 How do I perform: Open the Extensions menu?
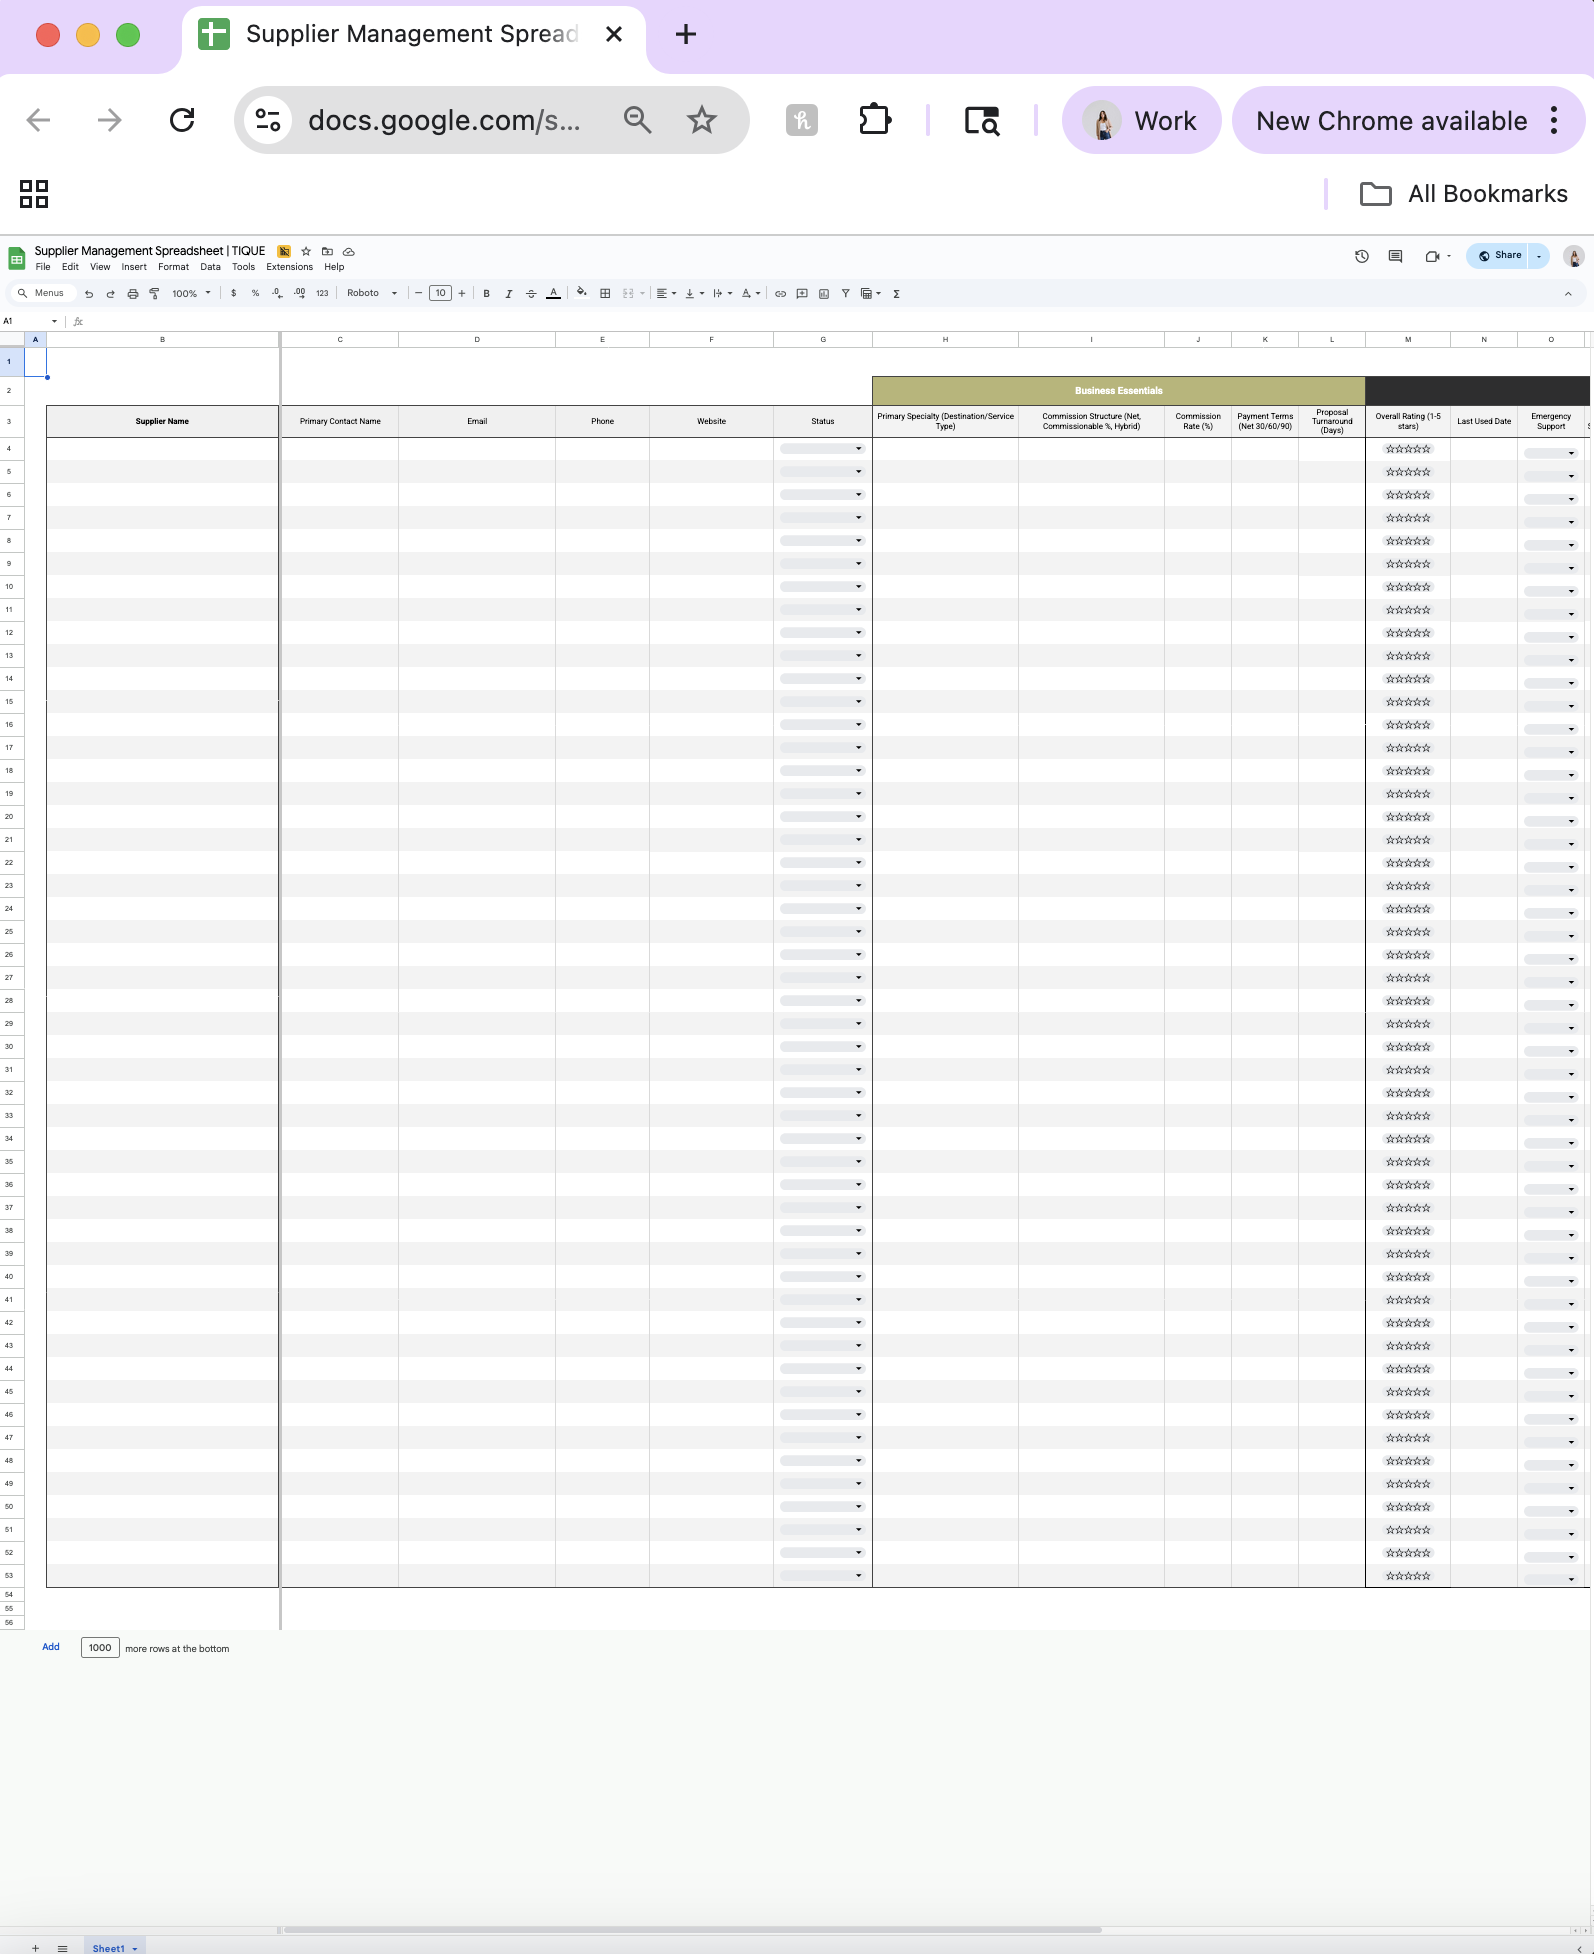tap(289, 267)
